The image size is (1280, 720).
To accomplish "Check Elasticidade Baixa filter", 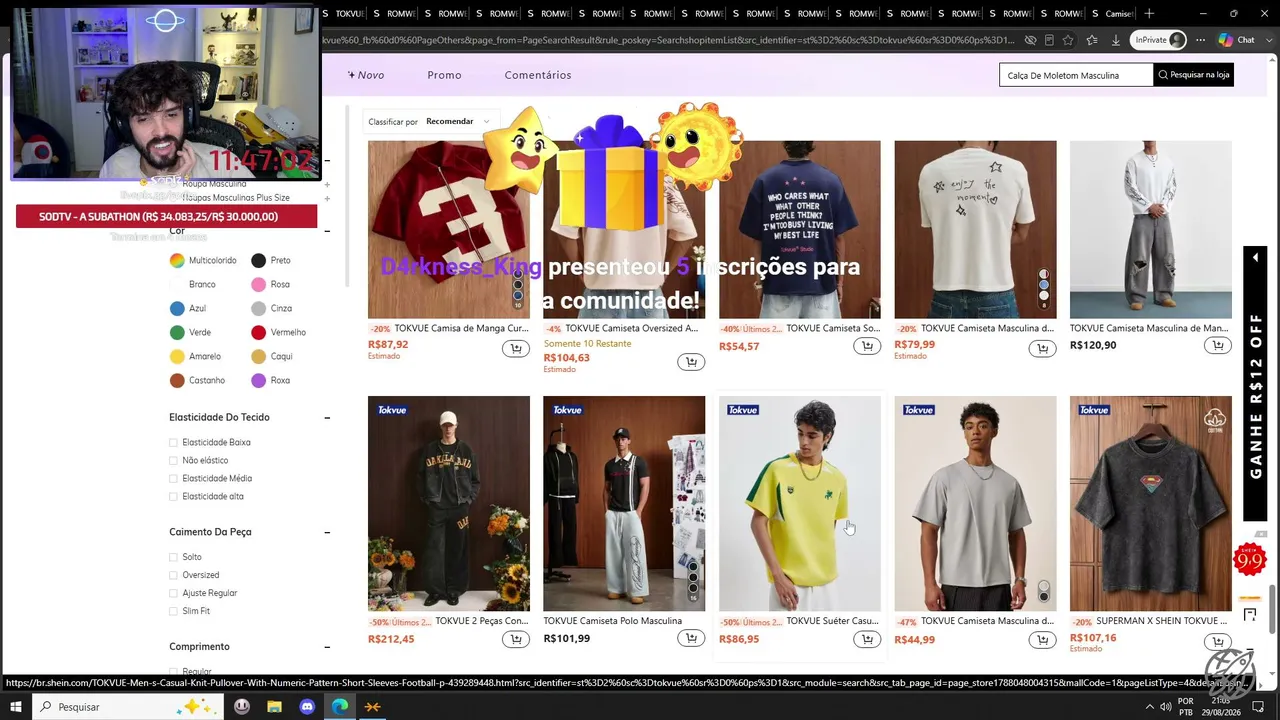I will [173, 442].
